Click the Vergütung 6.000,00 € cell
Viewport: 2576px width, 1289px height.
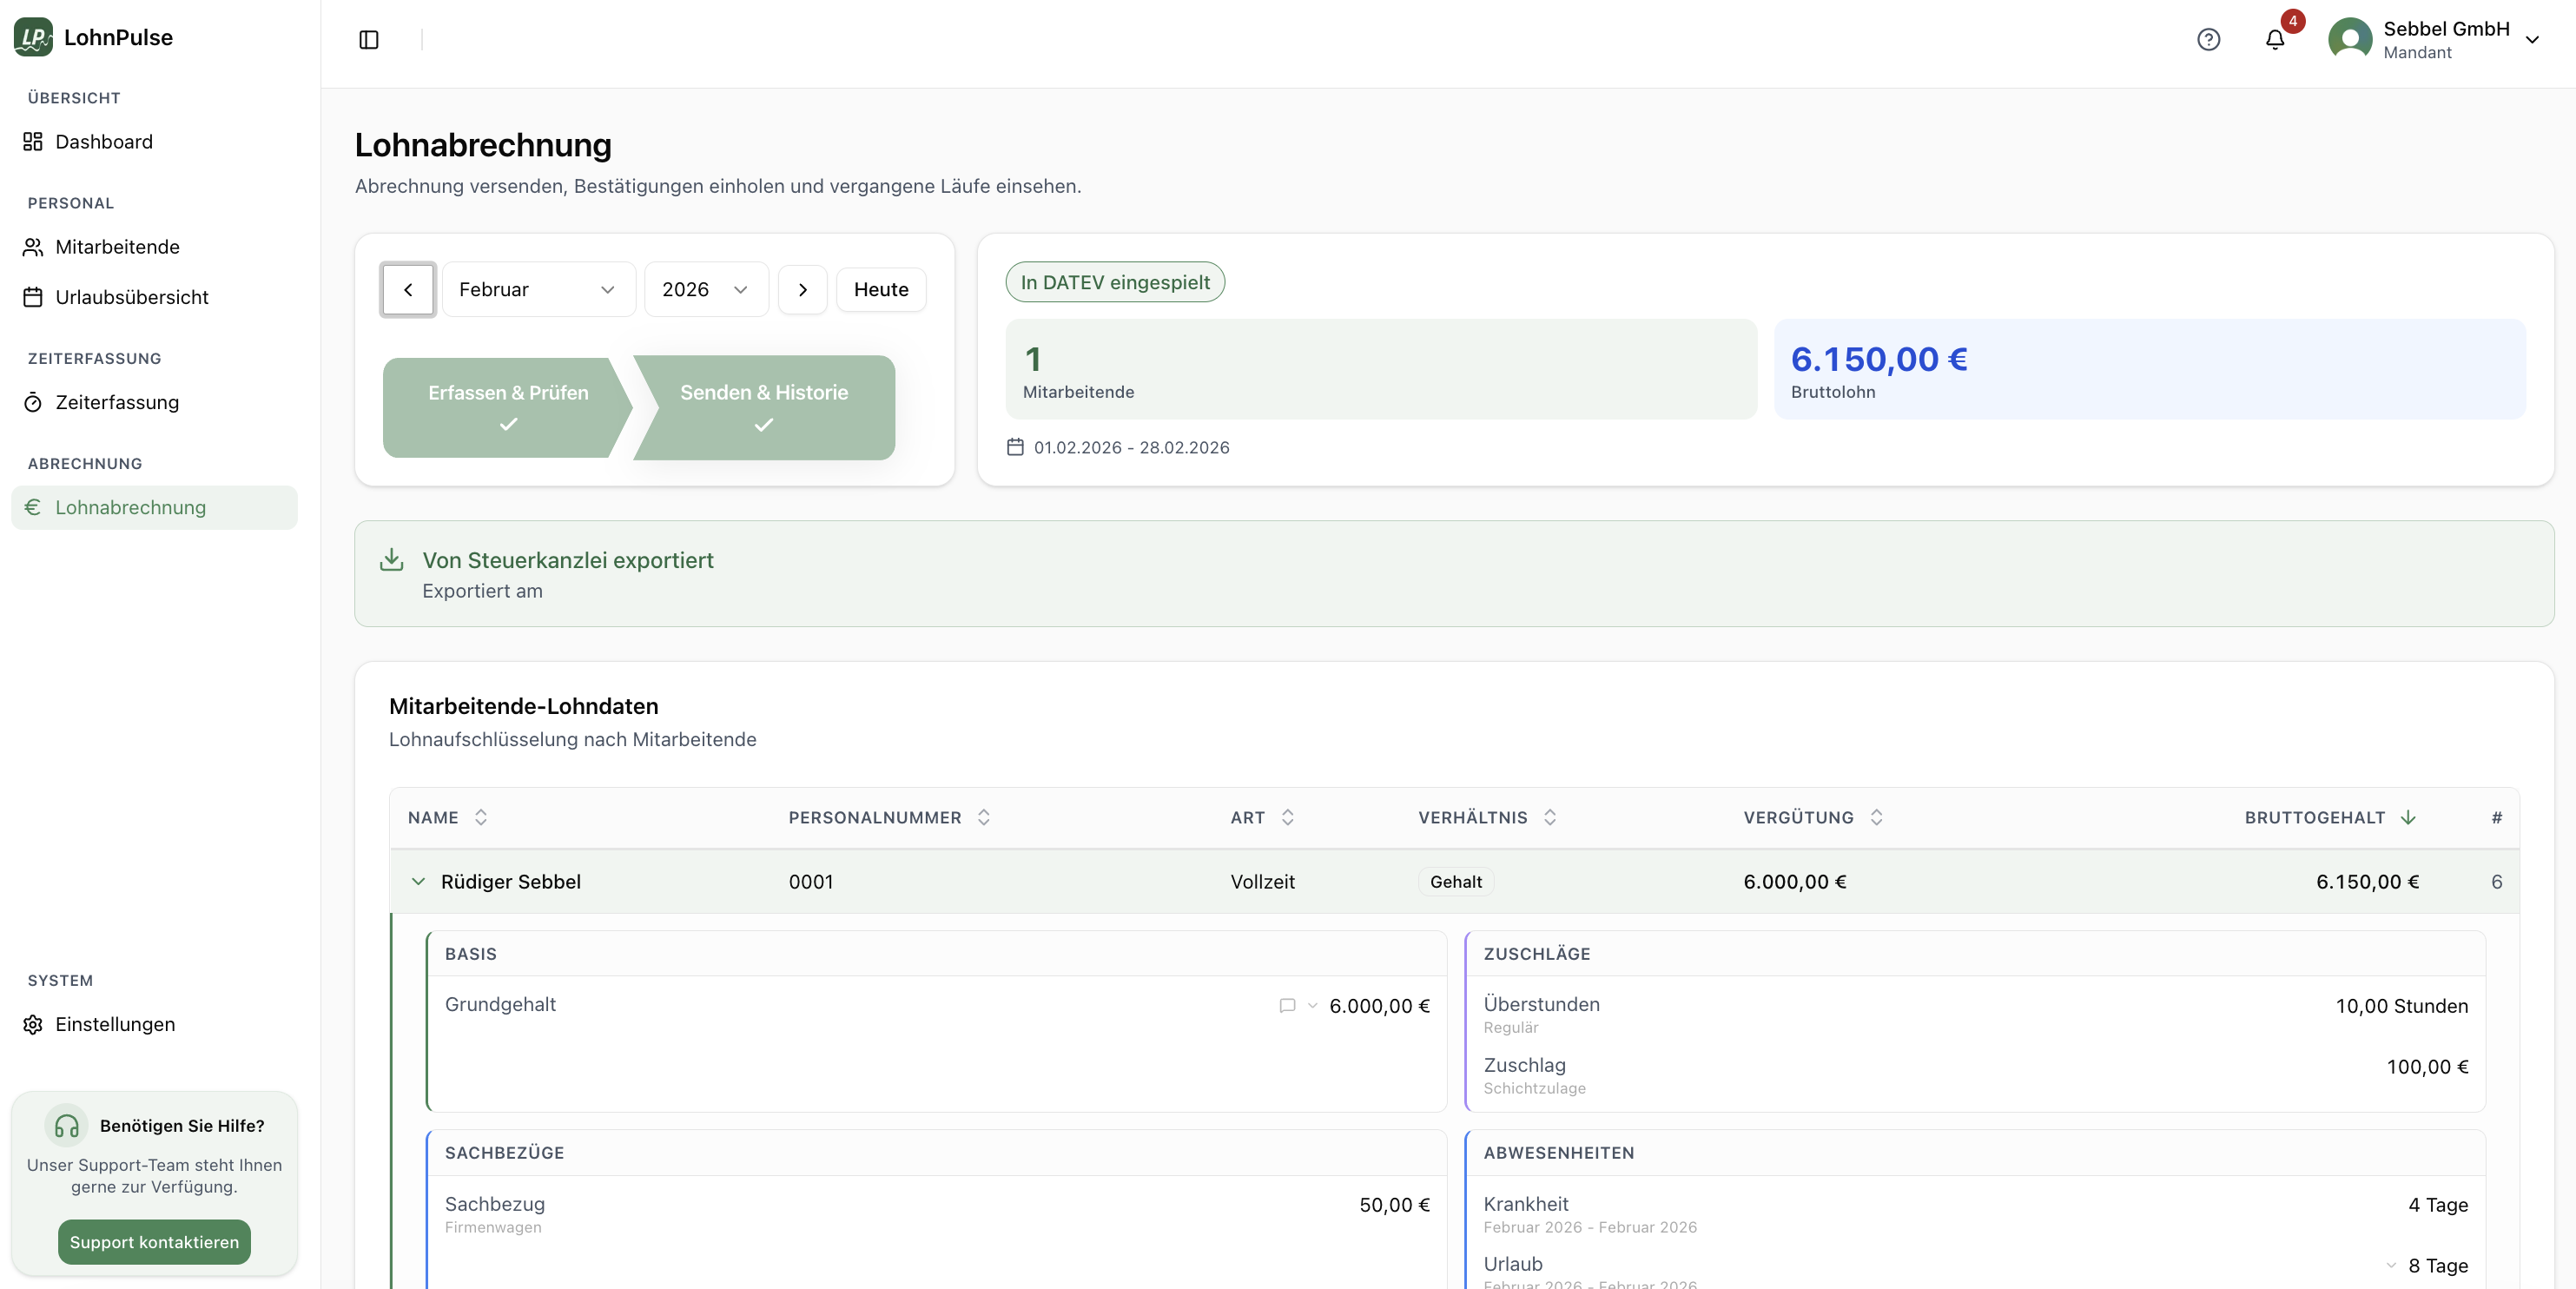pyautogui.click(x=1795, y=881)
